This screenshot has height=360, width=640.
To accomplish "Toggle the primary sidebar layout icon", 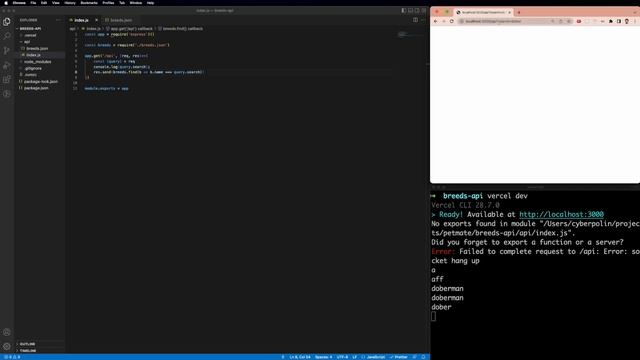I will pos(403,11).
